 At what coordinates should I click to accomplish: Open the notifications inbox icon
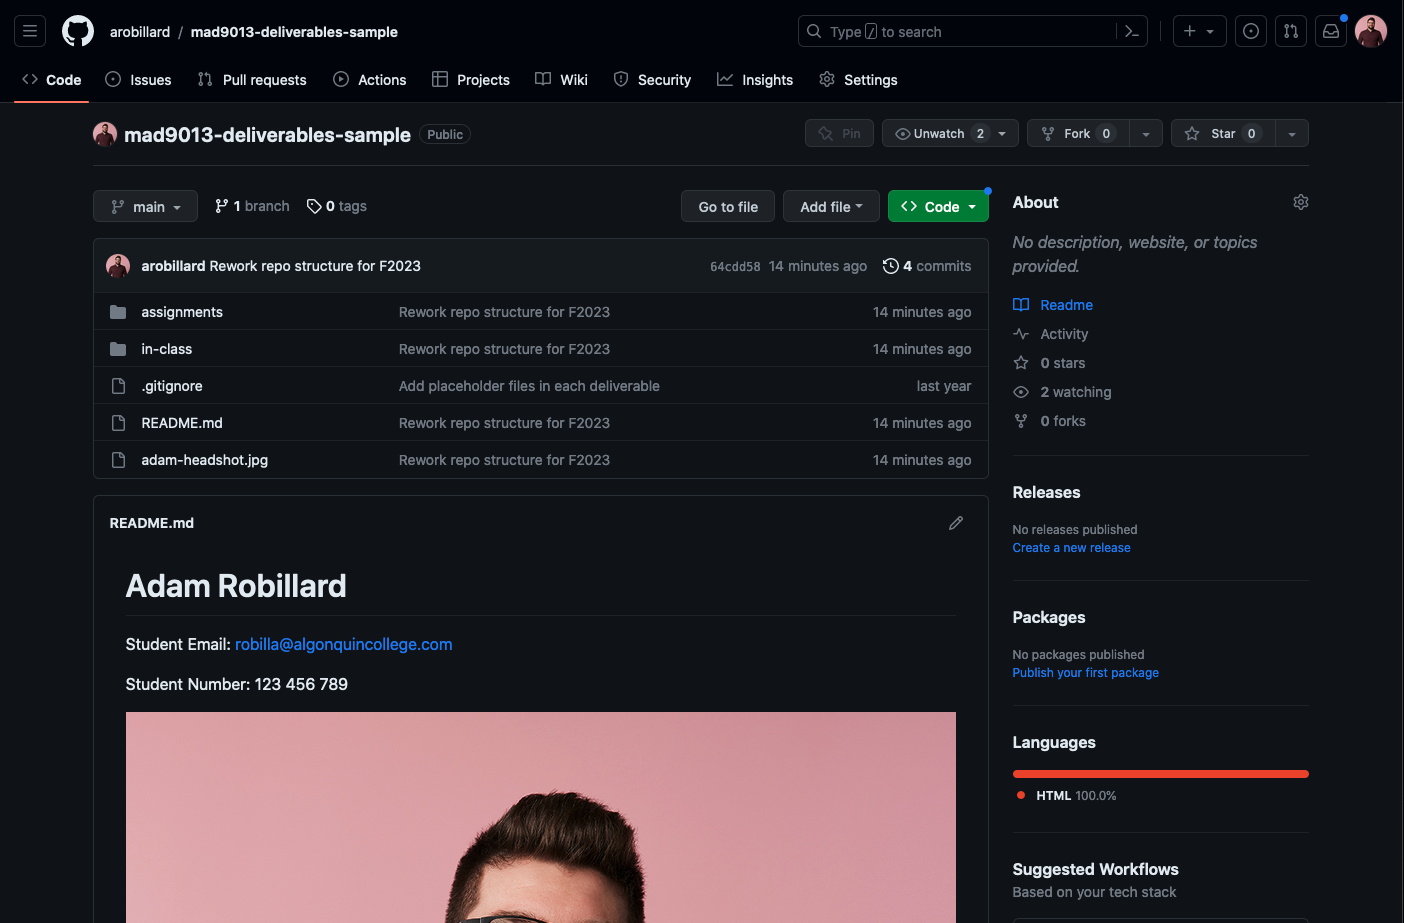tap(1331, 31)
